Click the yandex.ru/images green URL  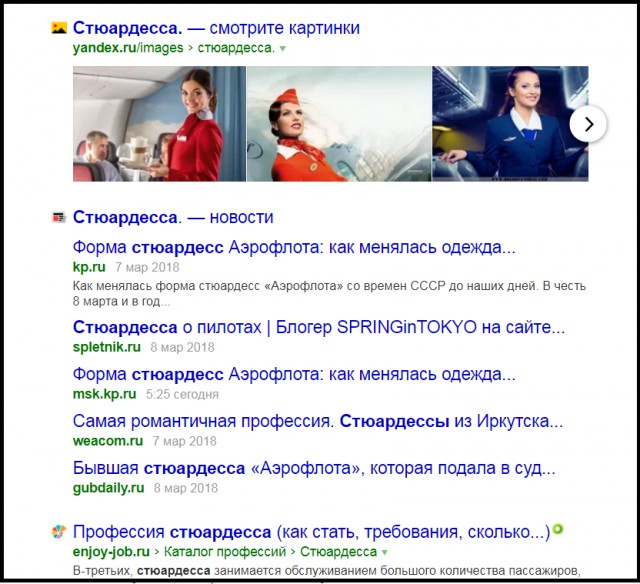tap(128, 48)
